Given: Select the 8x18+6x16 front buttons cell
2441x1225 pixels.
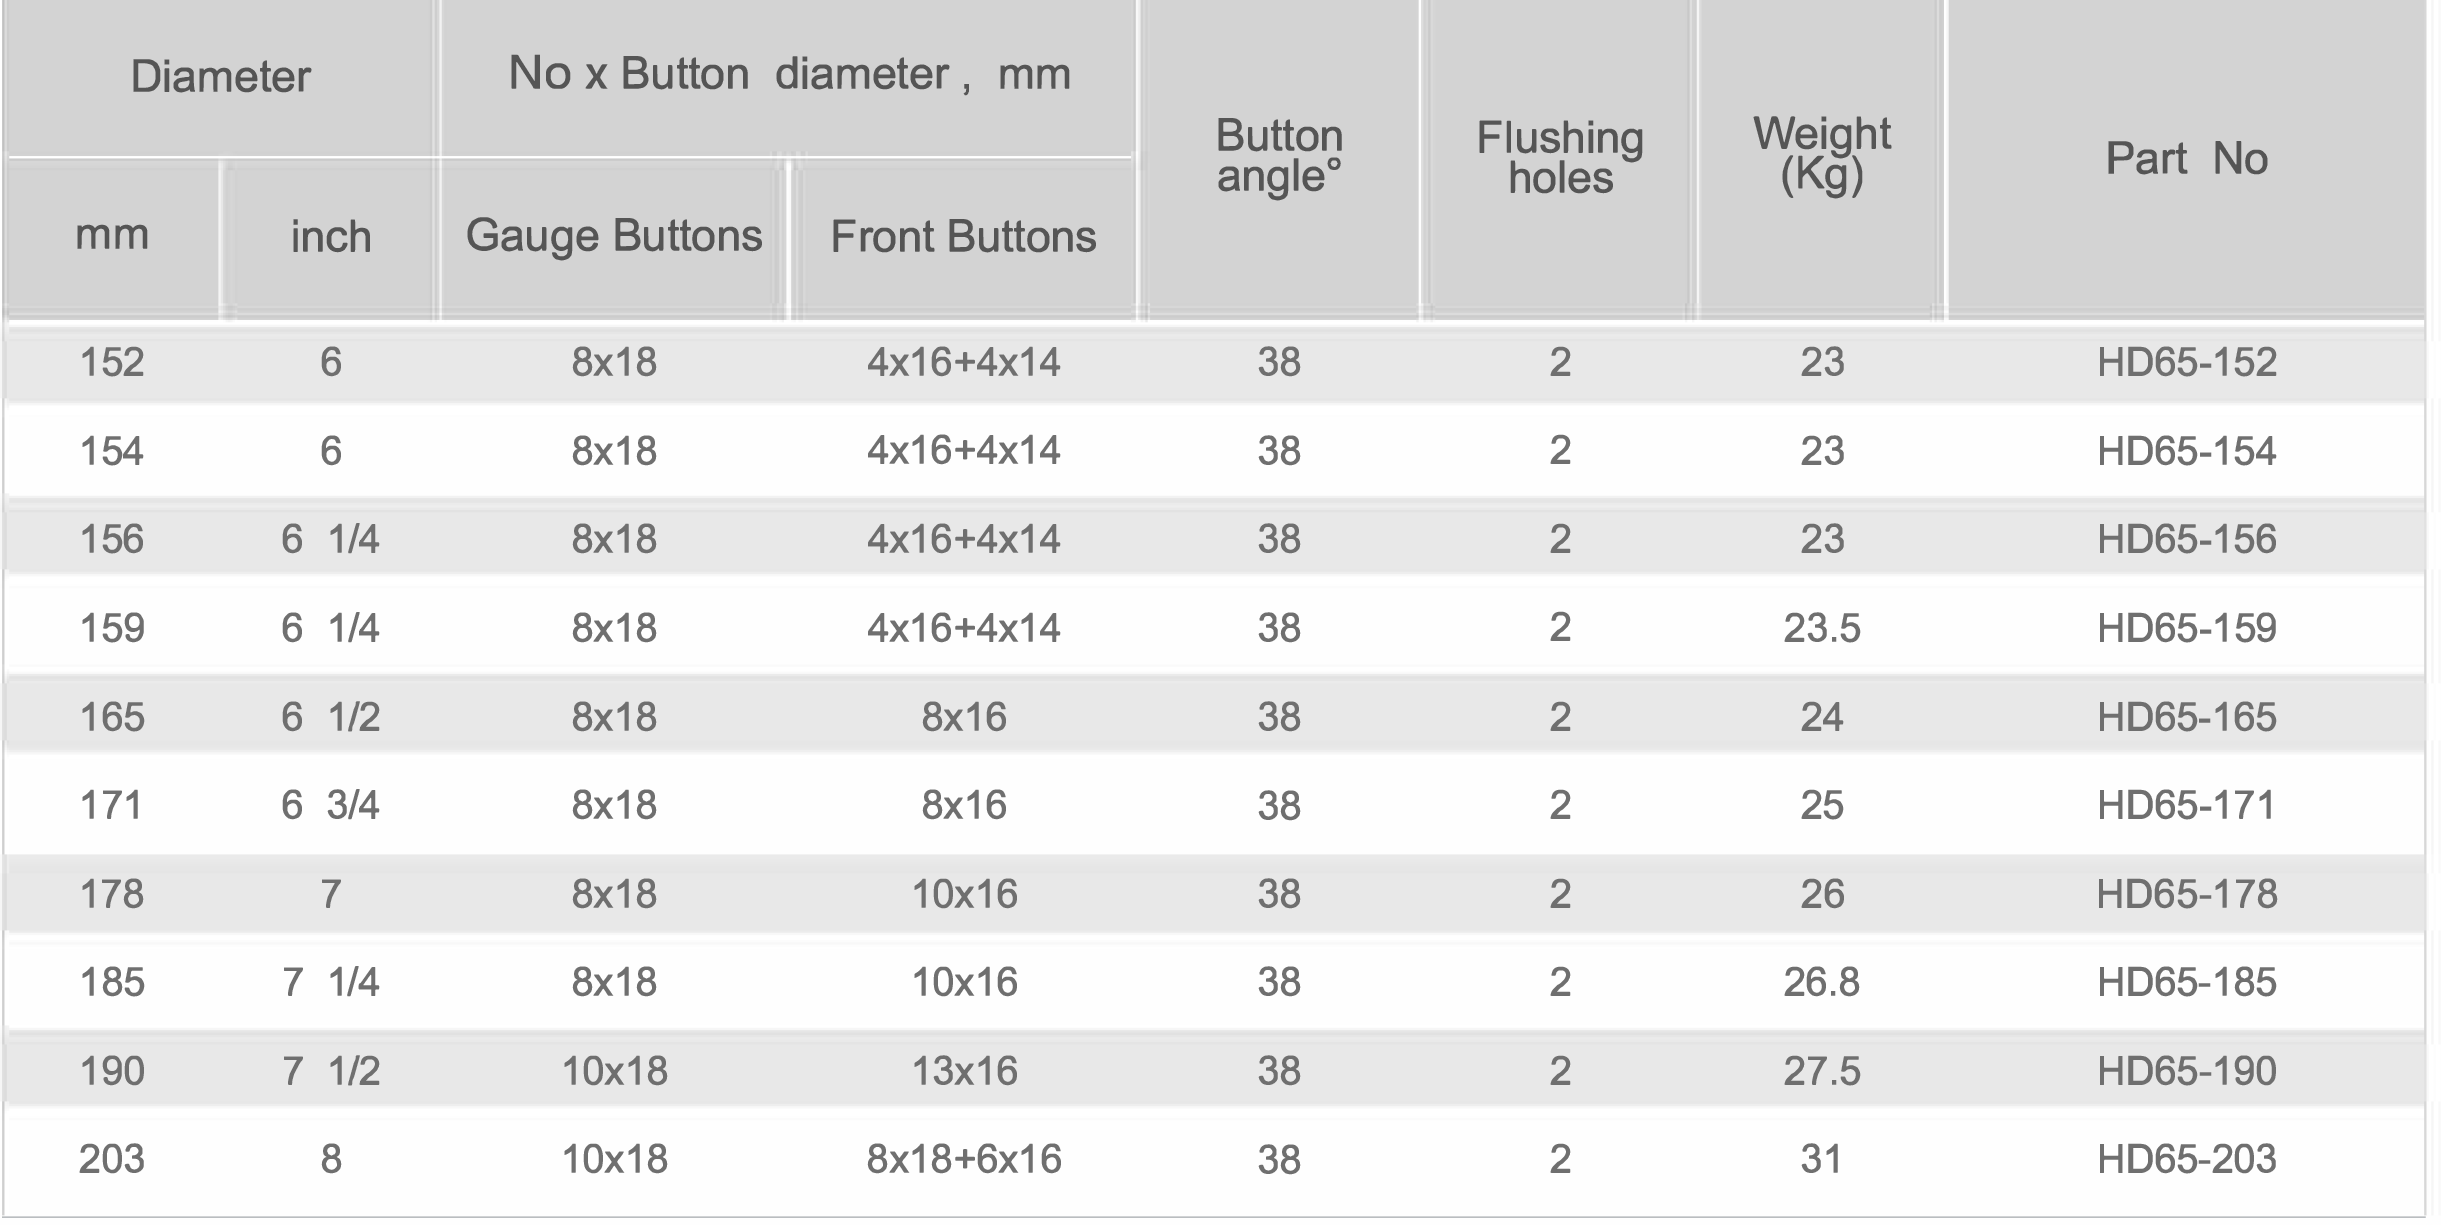Looking at the screenshot, I should 963,1159.
